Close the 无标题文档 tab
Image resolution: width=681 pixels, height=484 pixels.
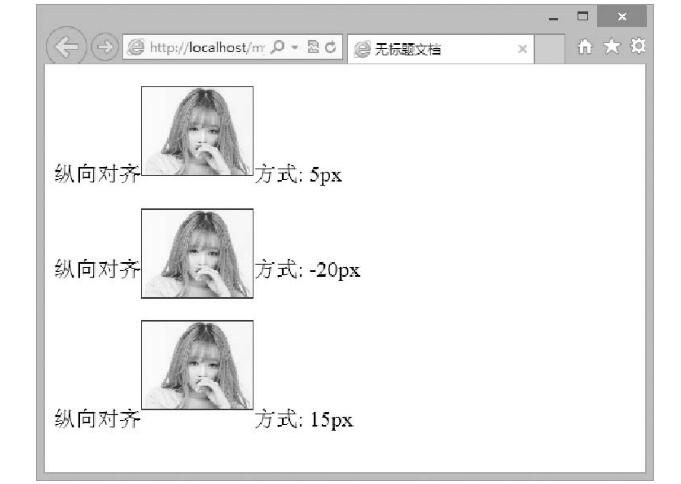tap(522, 49)
